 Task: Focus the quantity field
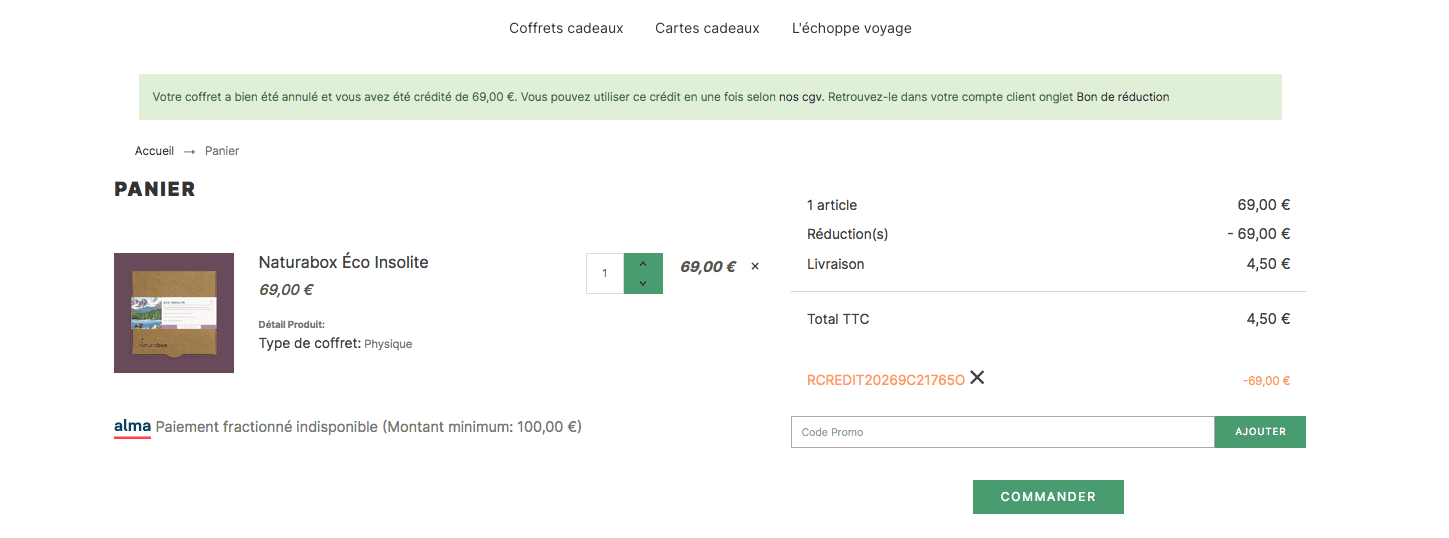click(605, 273)
